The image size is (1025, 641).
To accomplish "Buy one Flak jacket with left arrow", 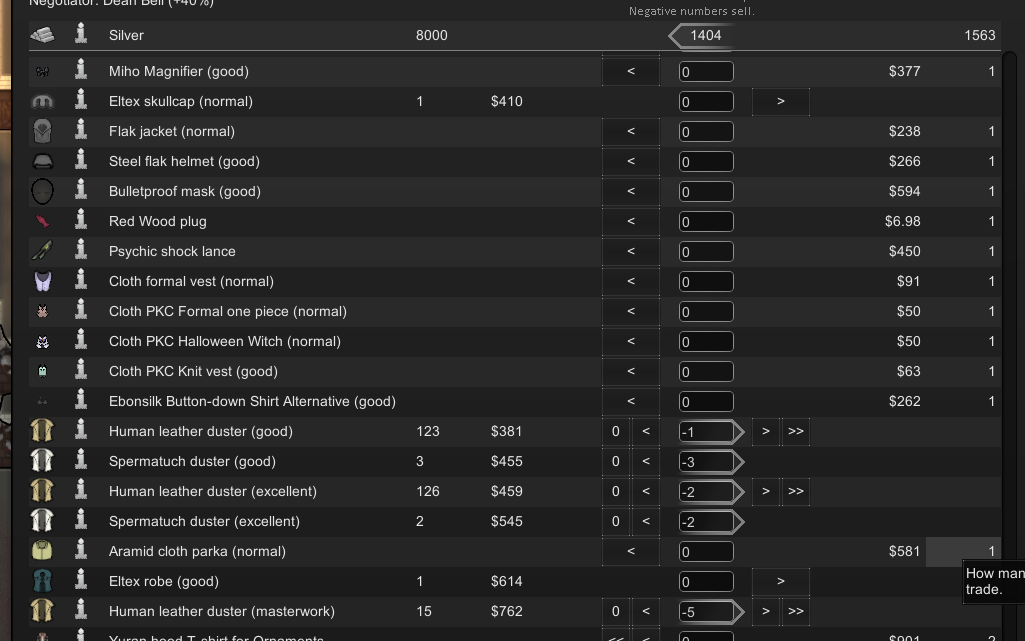I will tap(631, 131).
